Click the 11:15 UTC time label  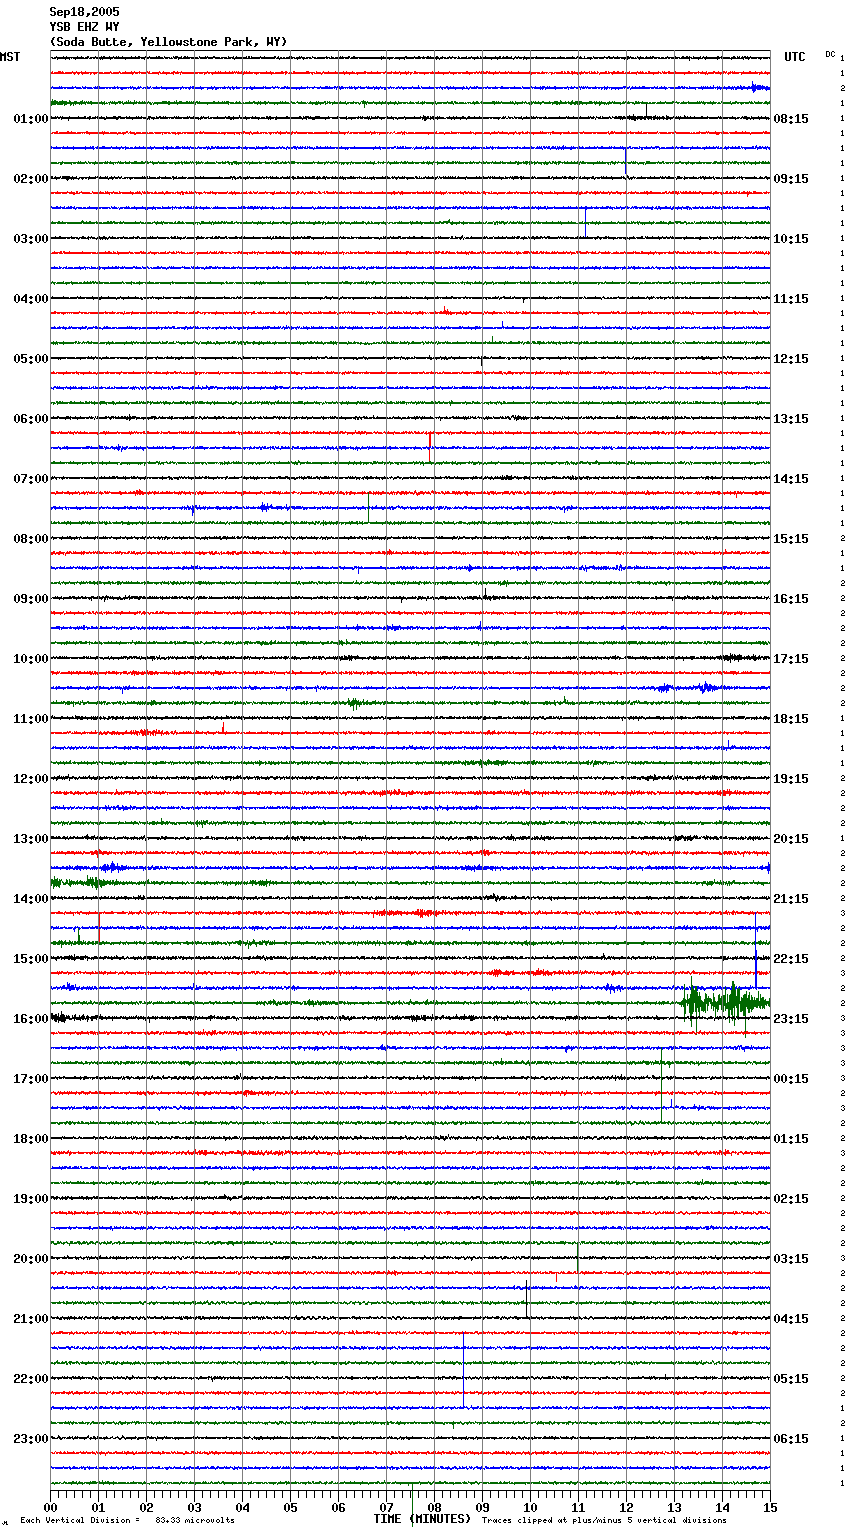[x=791, y=299]
